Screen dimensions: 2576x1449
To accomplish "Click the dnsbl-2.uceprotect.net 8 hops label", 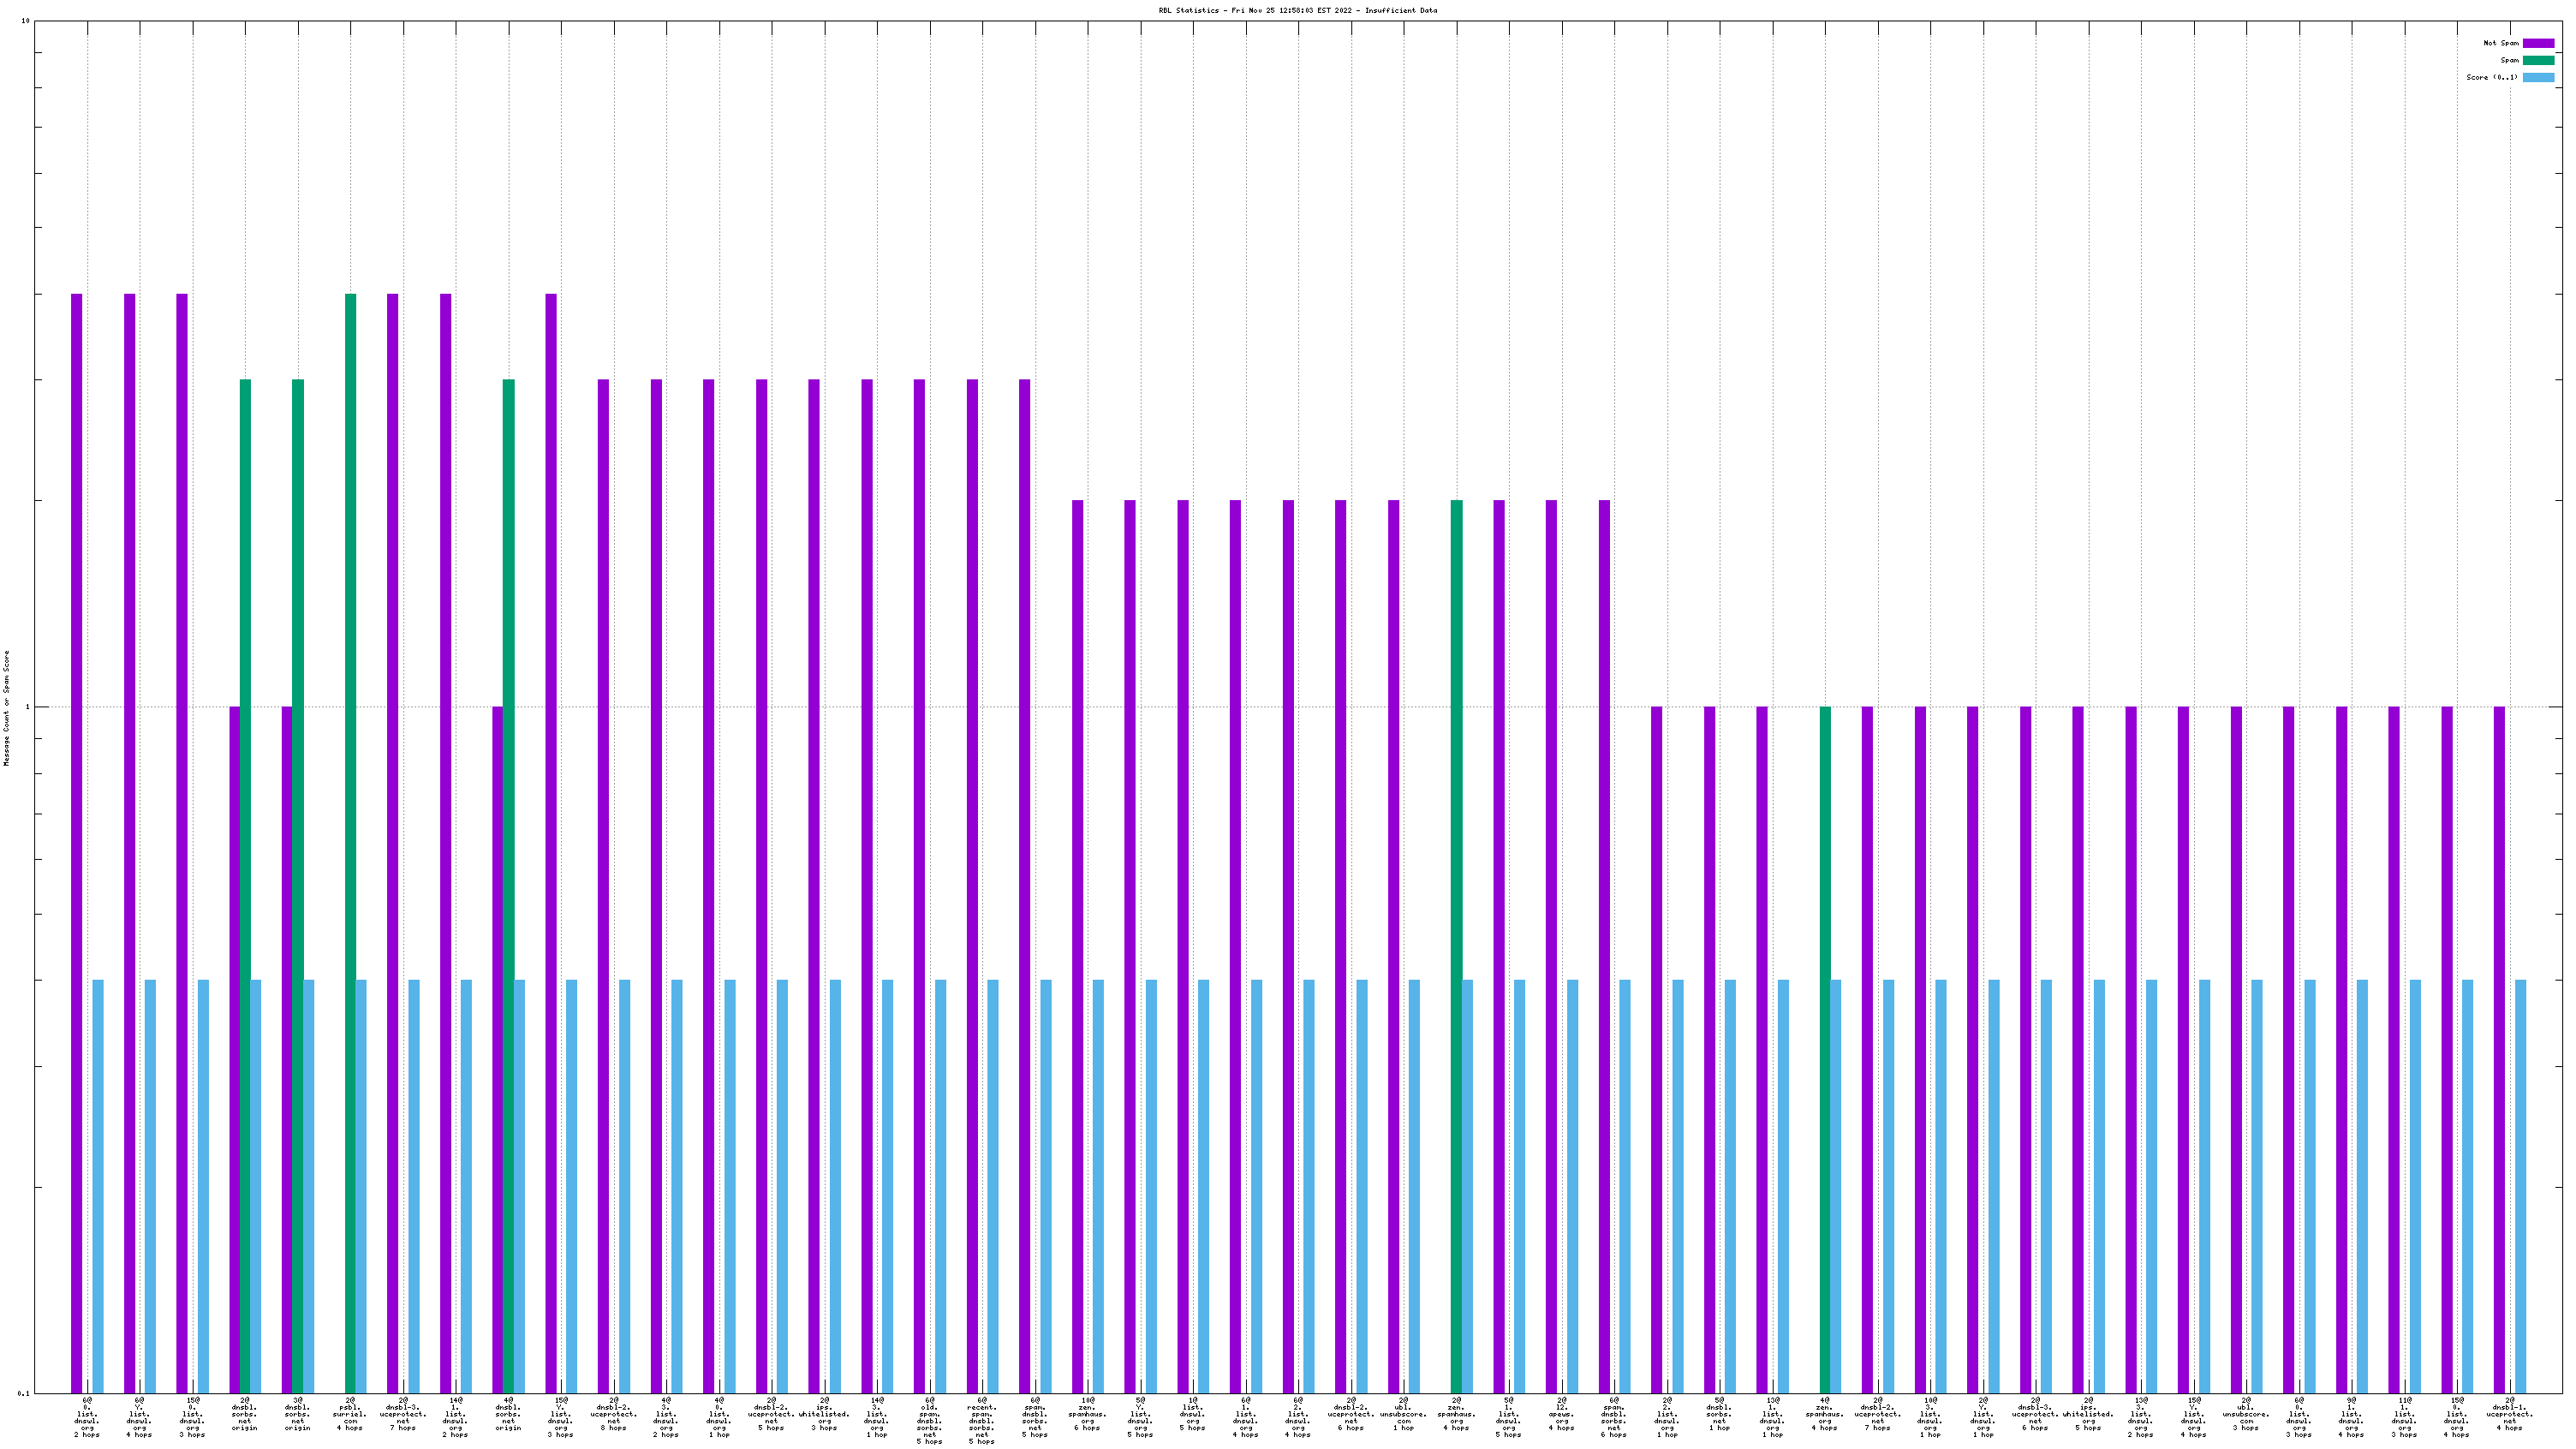I will click(x=613, y=1414).
